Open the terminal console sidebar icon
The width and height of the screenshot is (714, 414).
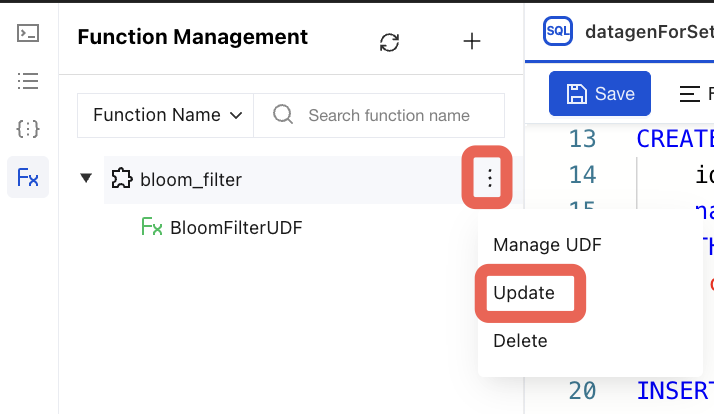point(28,33)
